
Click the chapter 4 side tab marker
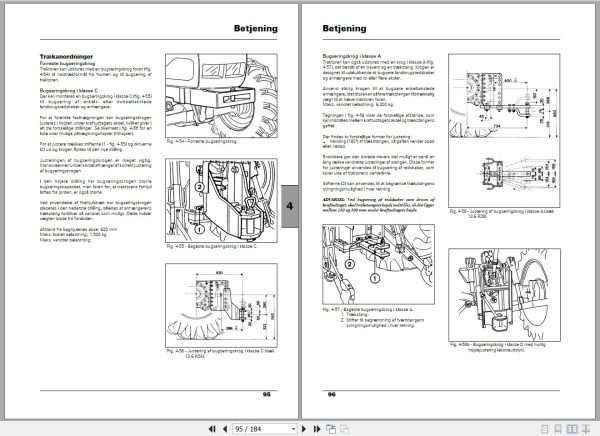click(x=290, y=206)
